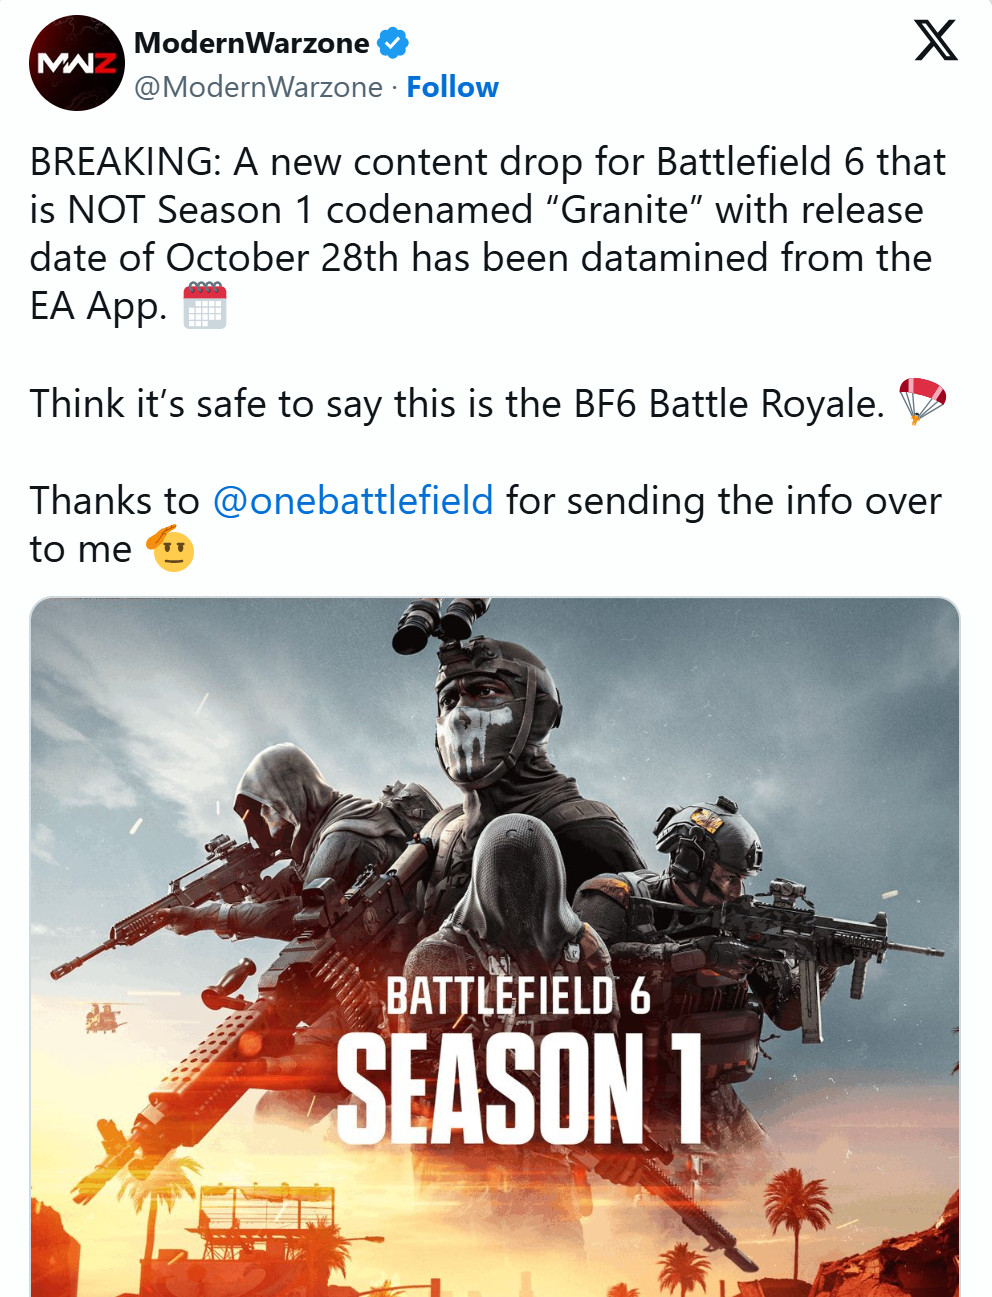Open the @ModernWarzone handle
The image size is (992, 1297).
coord(258,87)
